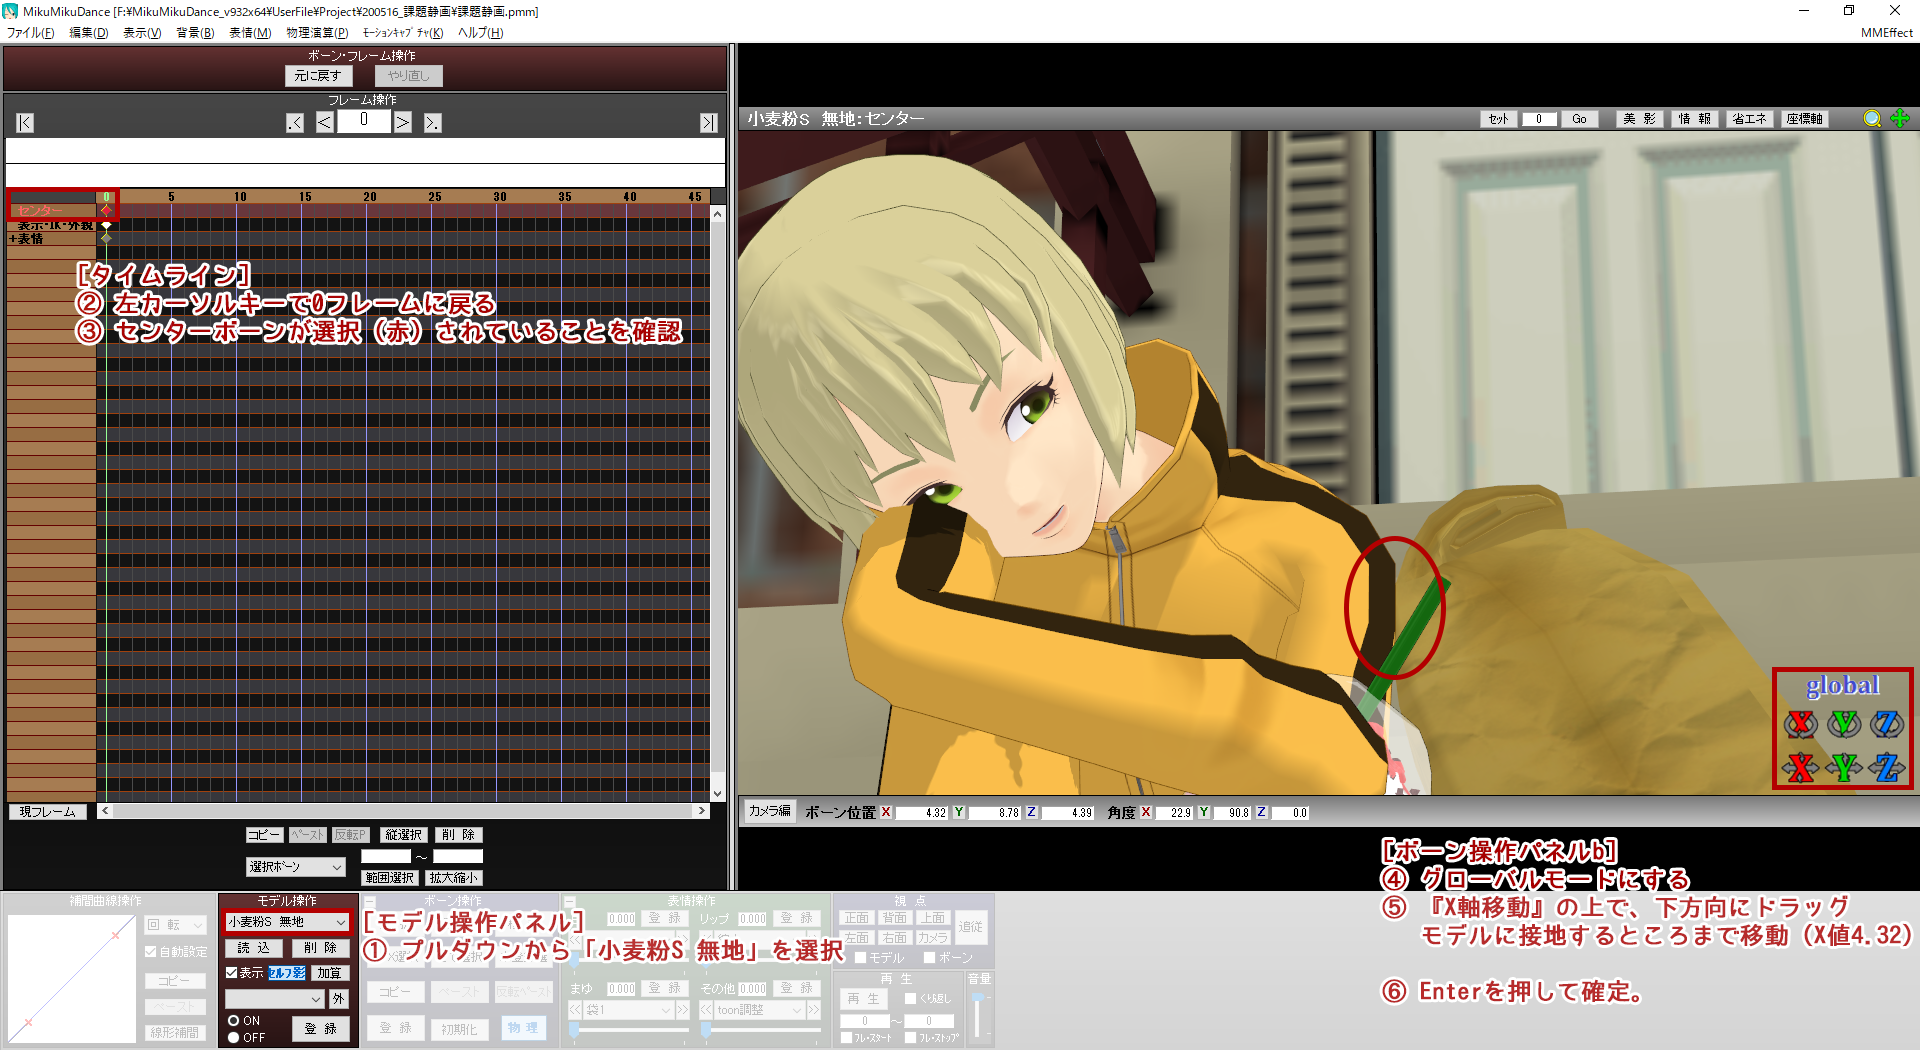Click the X-axis rotation icon
1920x1050 pixels.
1800,723
